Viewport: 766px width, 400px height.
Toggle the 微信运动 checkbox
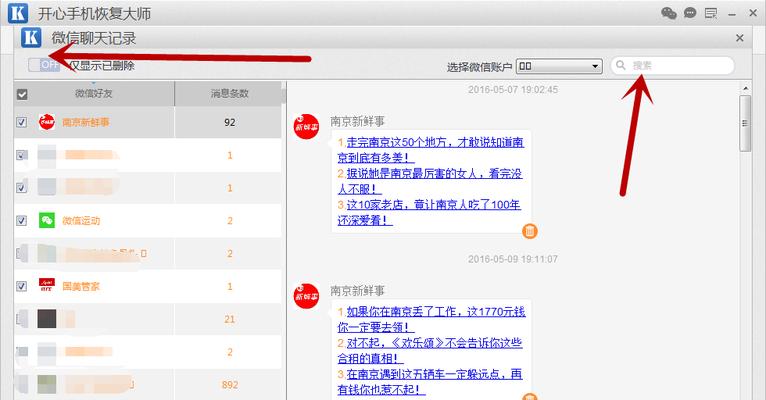click(21, 220)
